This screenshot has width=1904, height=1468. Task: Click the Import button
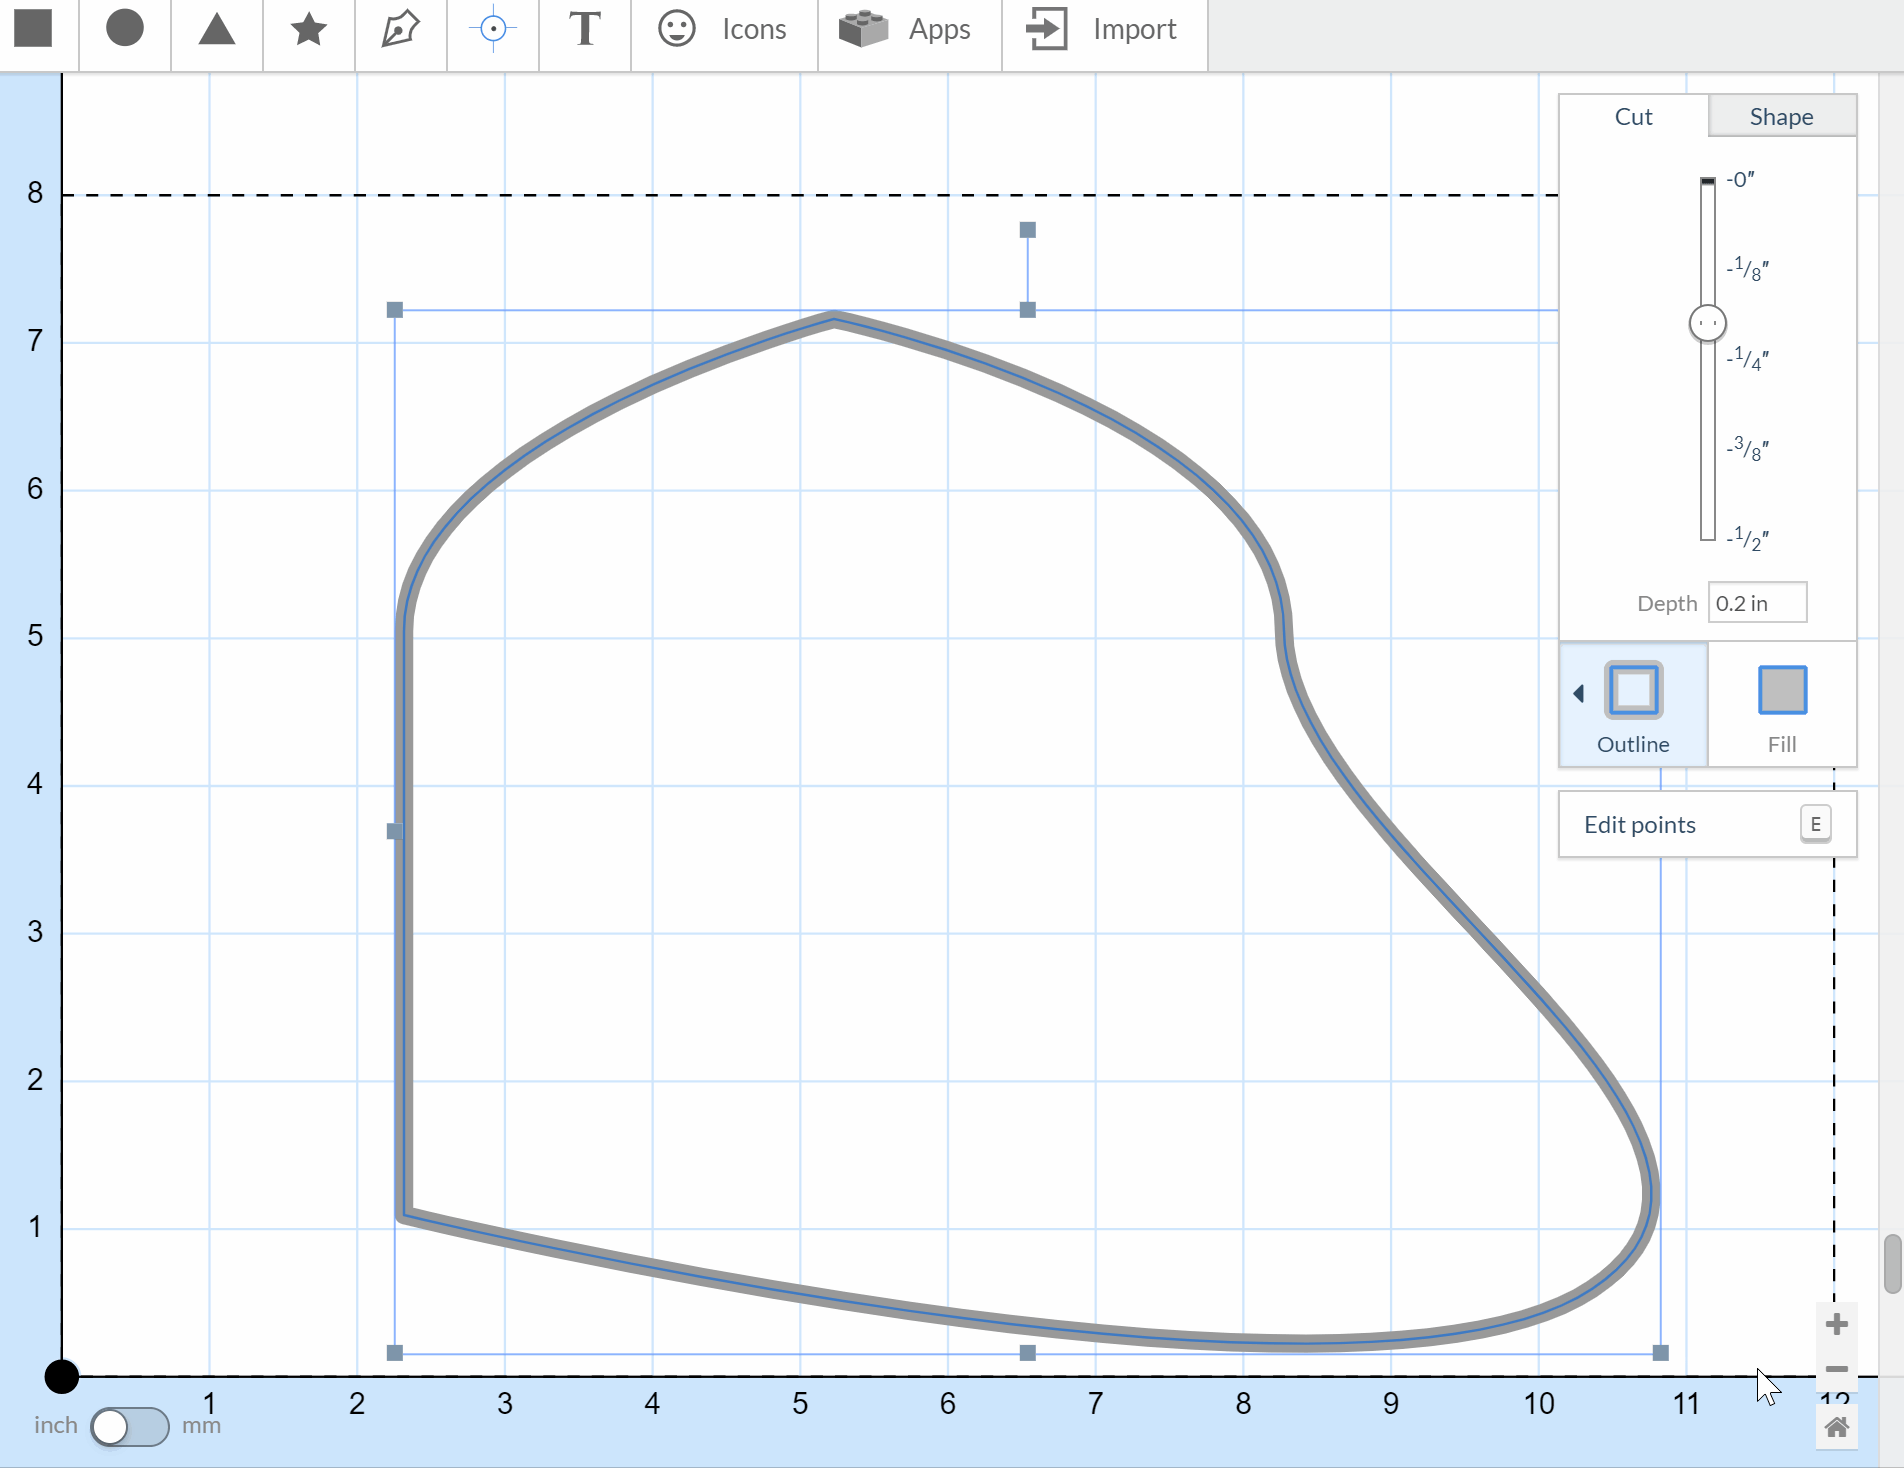(1103, 29)
